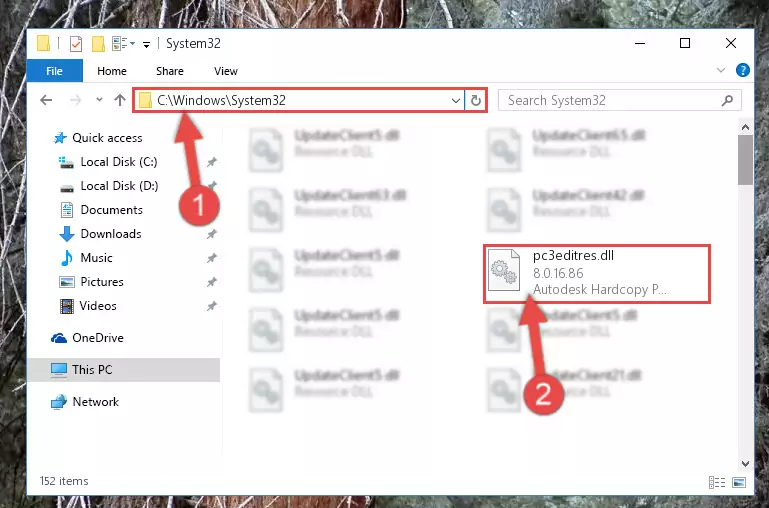The height and width of the screenshot is (508, 769).
Task: Refresh the System32 folder
Action: pyautogui.click(x=476, y=101)
